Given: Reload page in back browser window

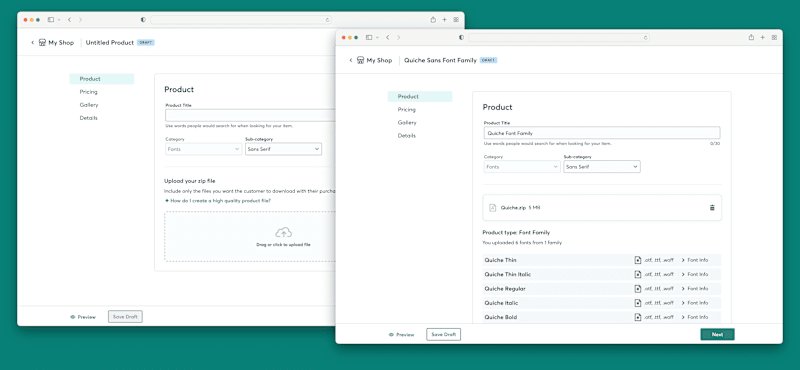Looking at the screenshot, I should click(328, 19).
